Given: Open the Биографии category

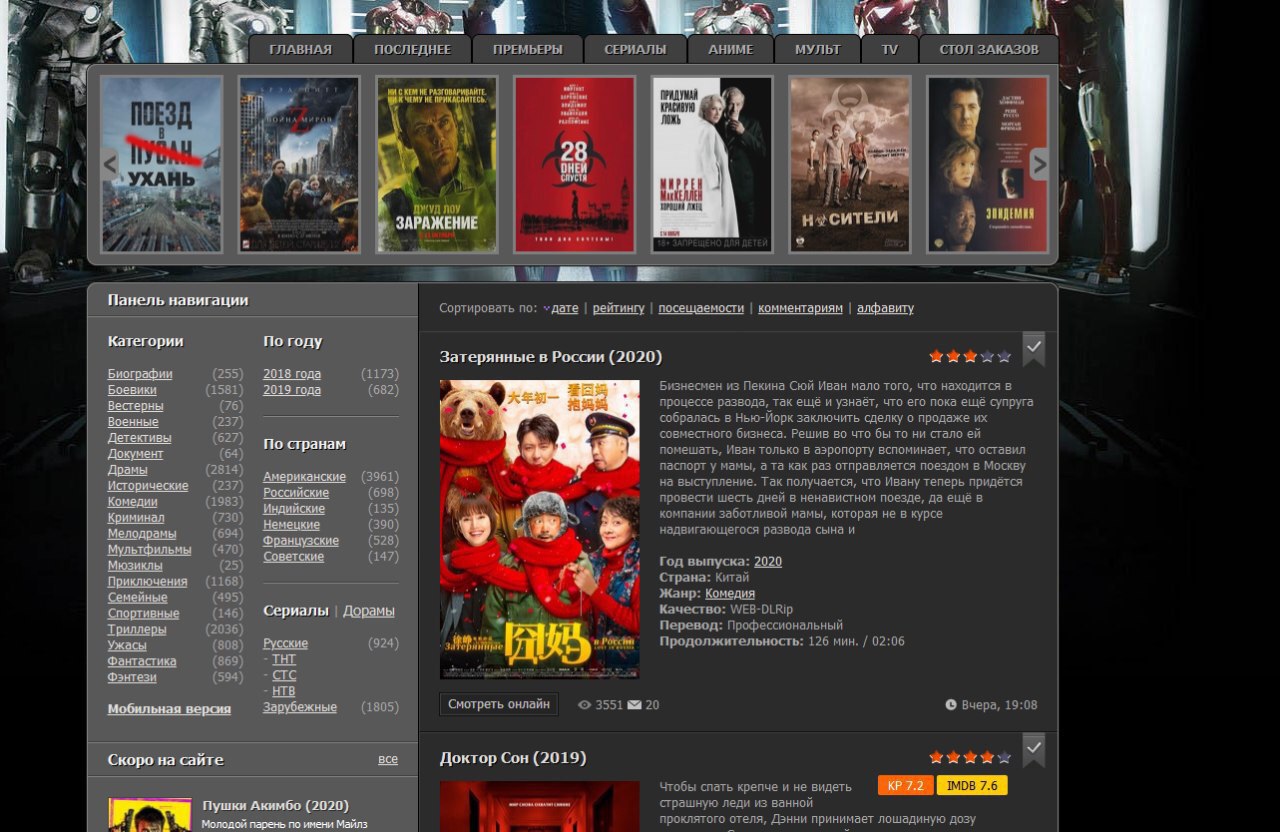Looking at the screenshot, I should 140,374.
